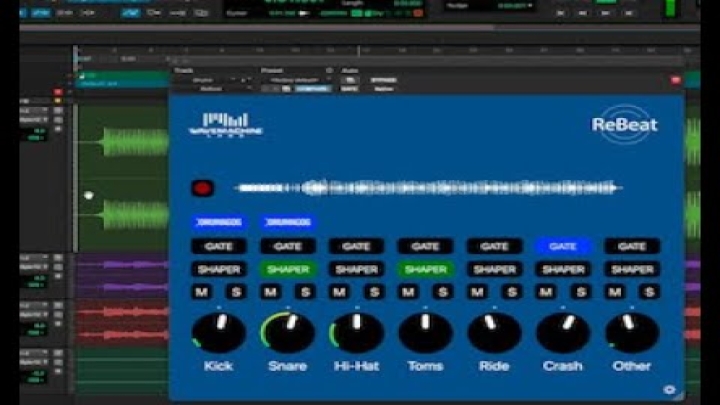Click the highlighted COMPARE button
The width and height of the screenshot is (720, 405).
tap(312, 89)
